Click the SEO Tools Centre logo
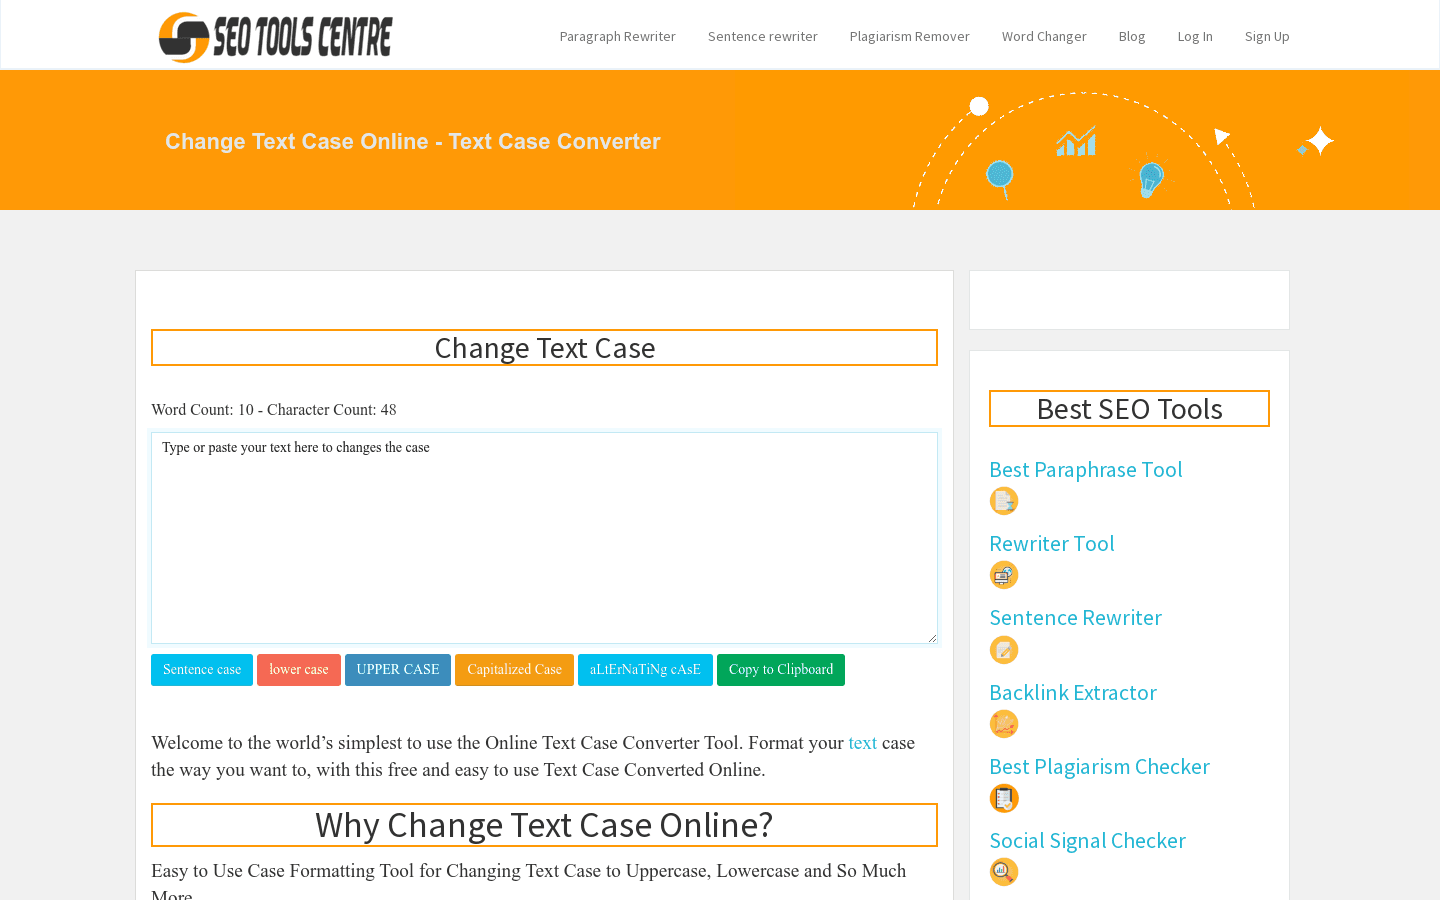Image resolution: width=1440 pixels, height=900 pixels. tap(275, 36)
